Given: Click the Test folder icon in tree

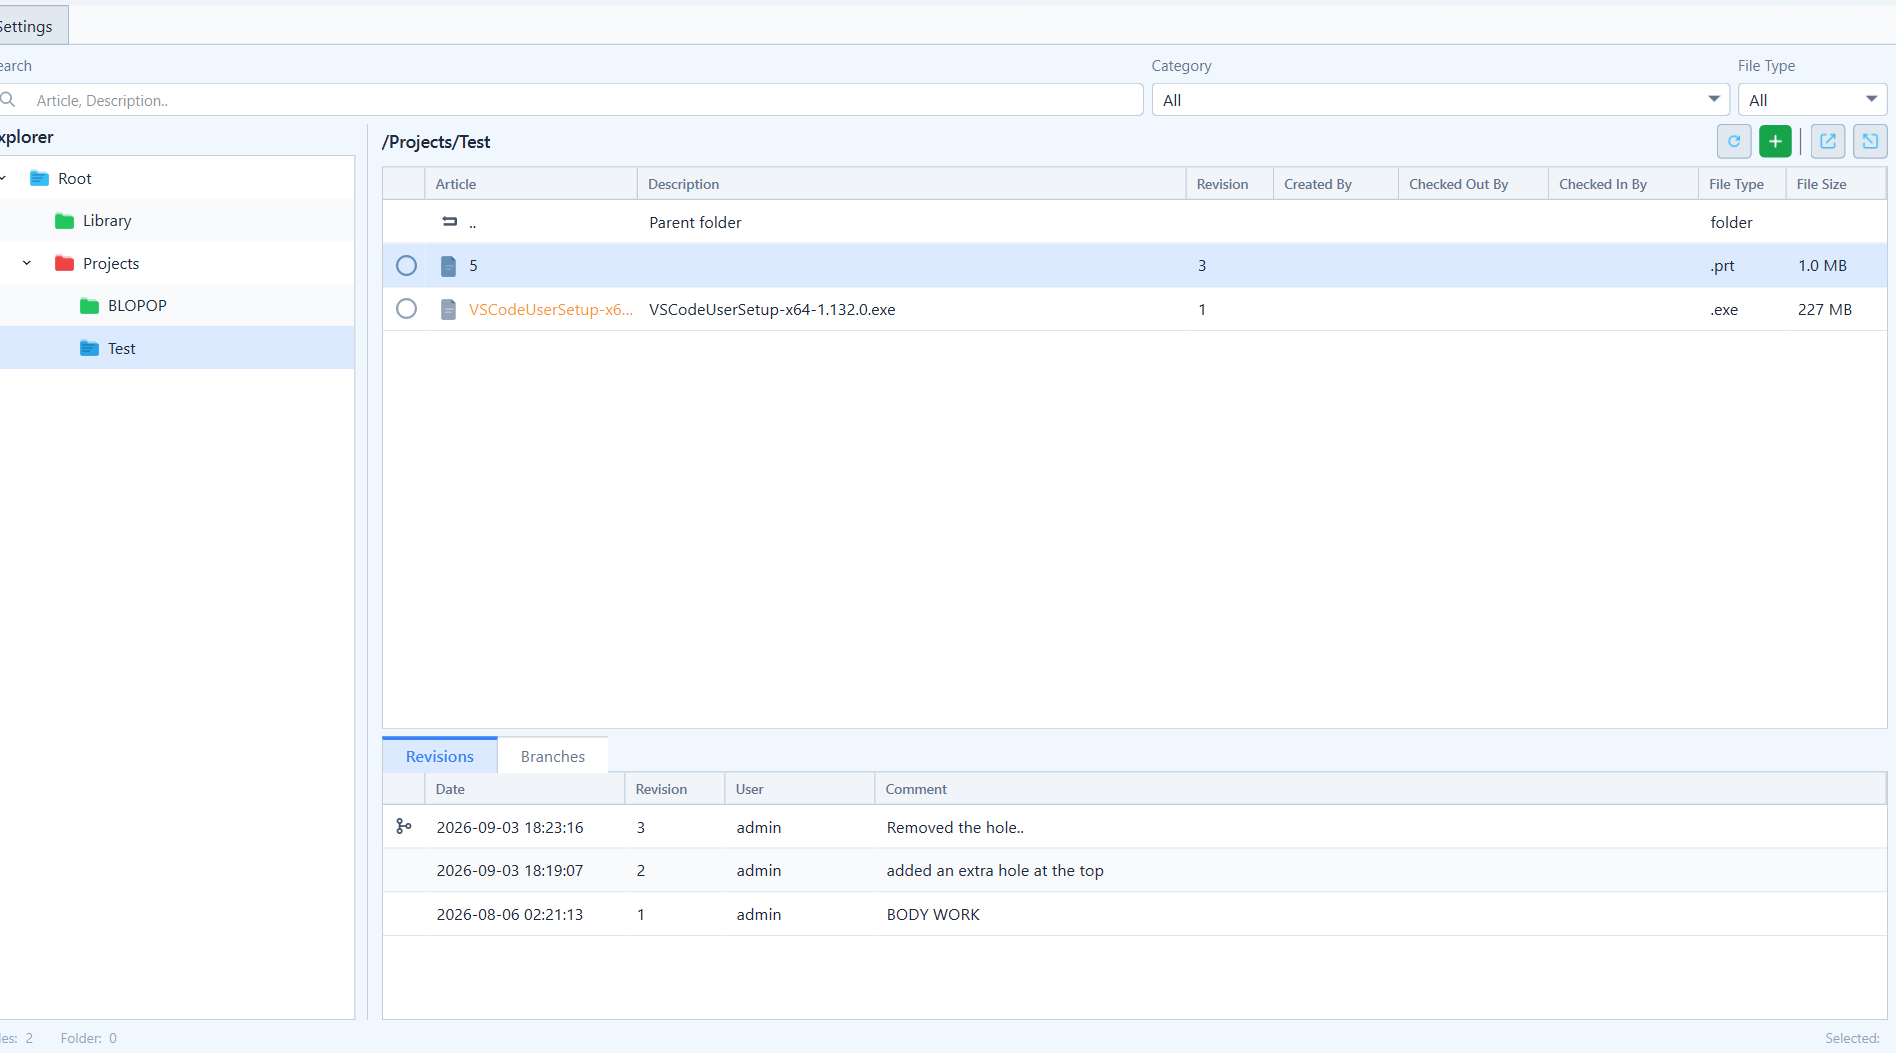Looking at the screenshot, I should point(90,349).
